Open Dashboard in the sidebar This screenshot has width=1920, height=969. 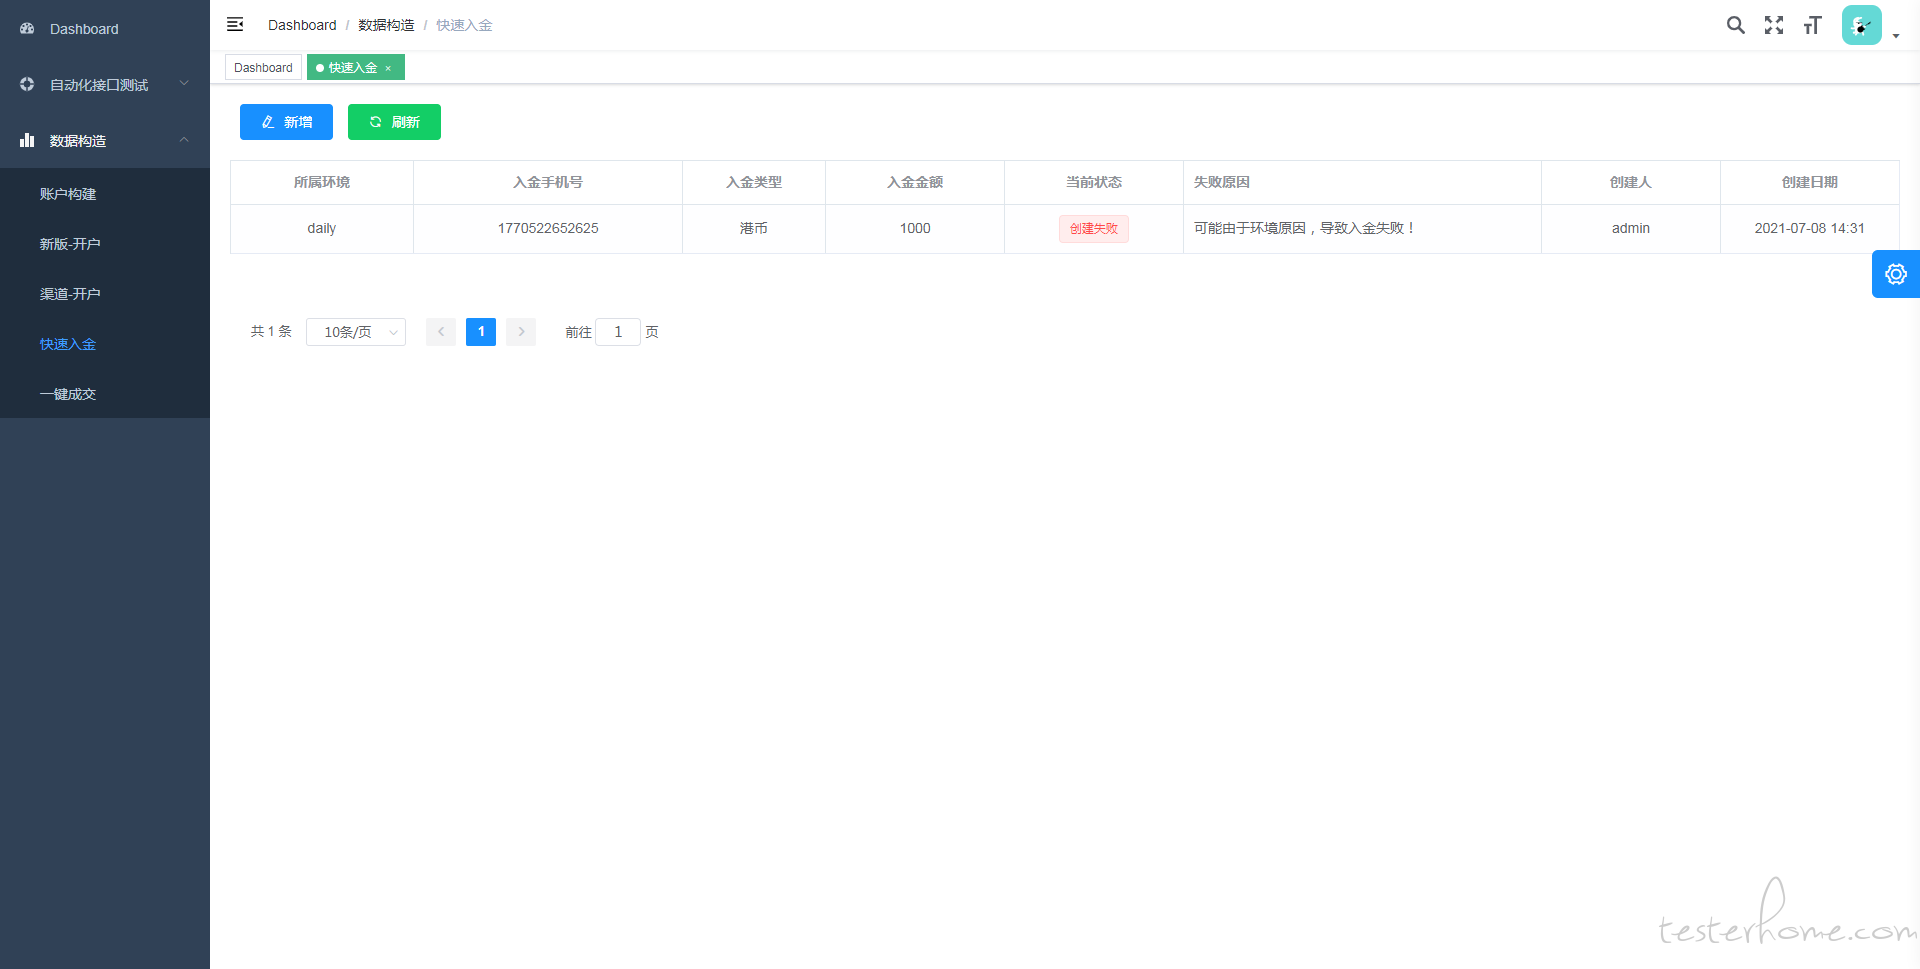pos(105,28)
